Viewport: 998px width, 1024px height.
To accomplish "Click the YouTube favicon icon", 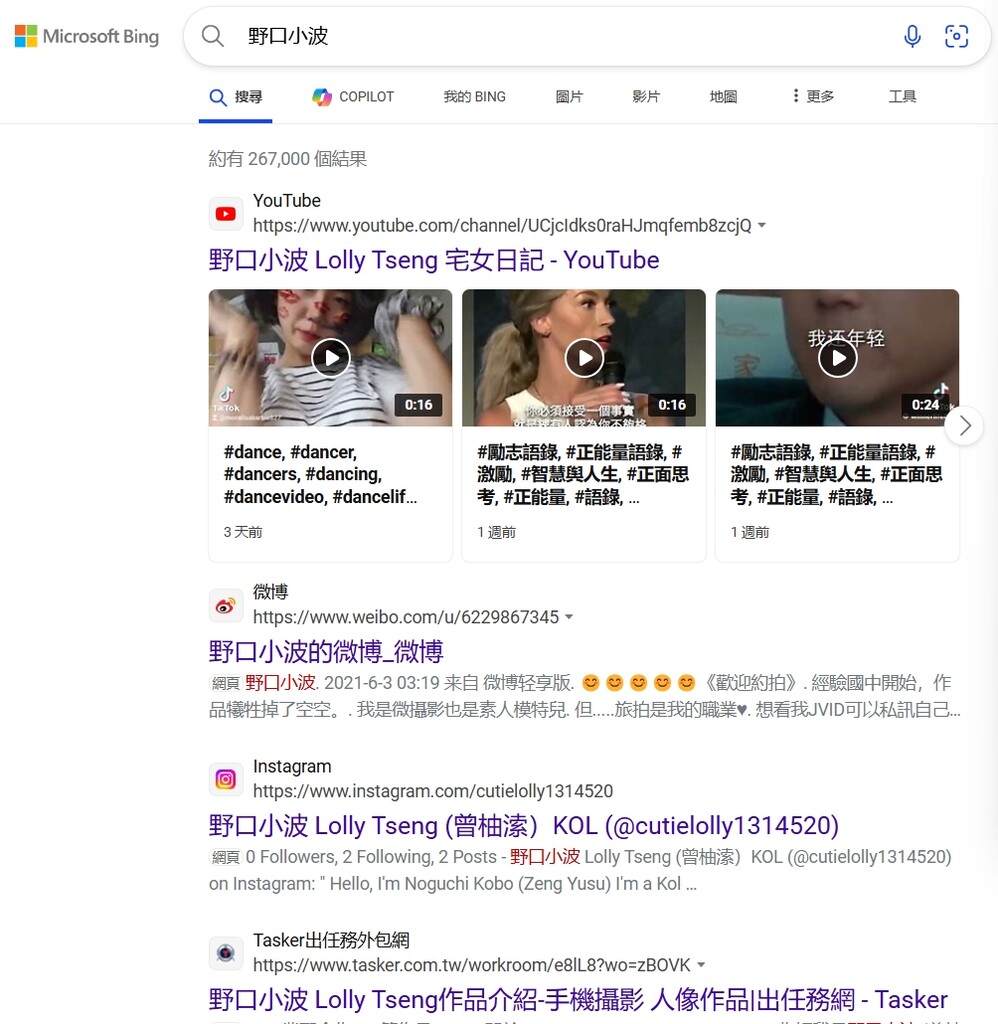I will click(226, 214).
